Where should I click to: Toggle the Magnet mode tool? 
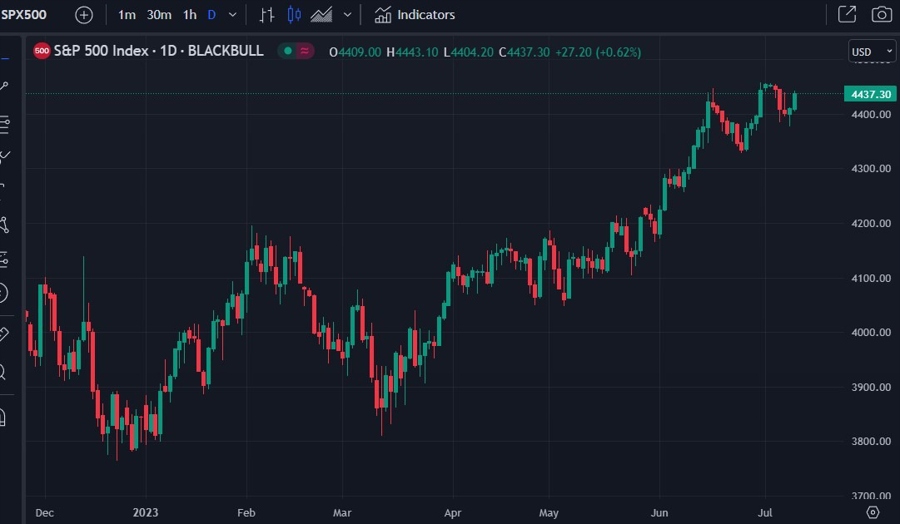(3, 417)
